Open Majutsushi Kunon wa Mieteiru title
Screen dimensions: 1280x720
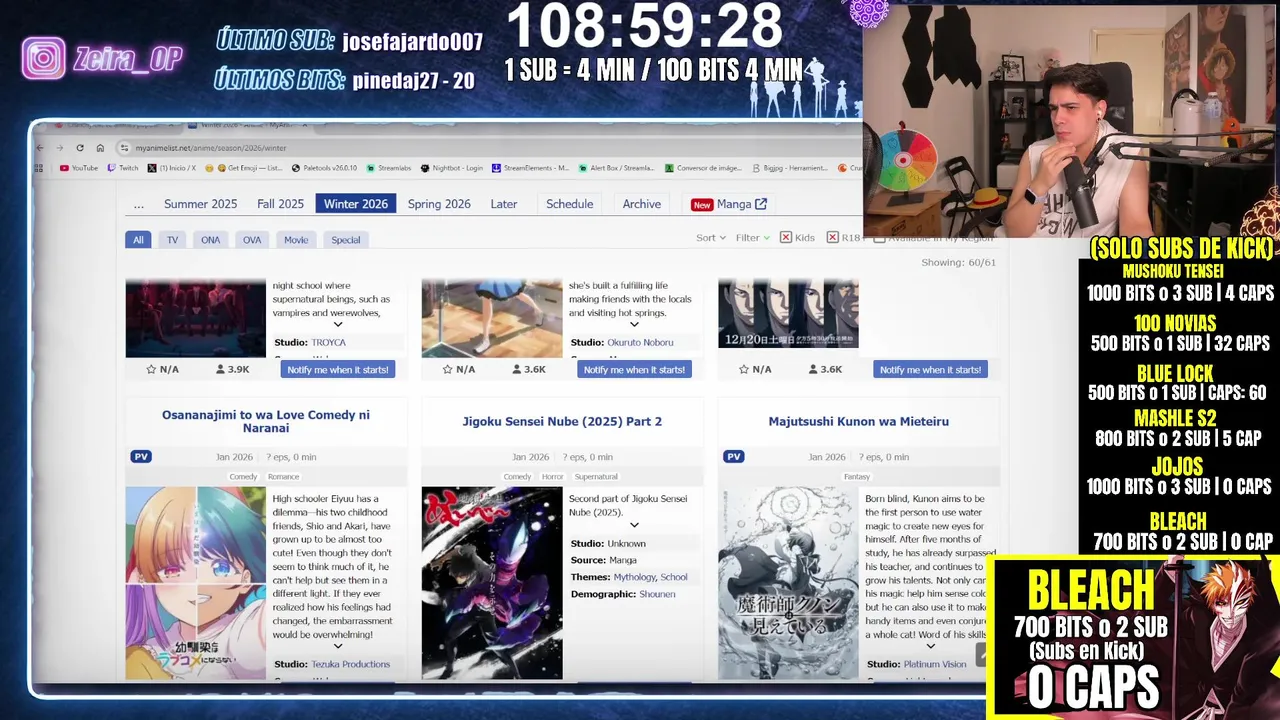(x=859, y=421)
